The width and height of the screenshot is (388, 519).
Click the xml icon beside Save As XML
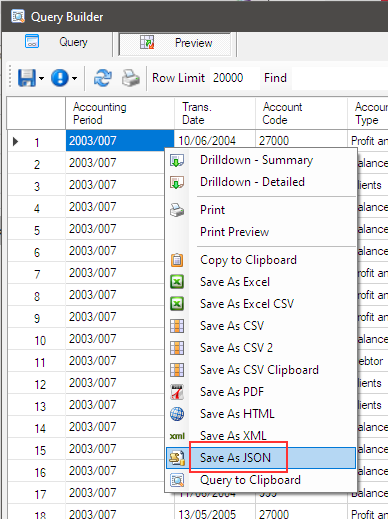click(177, 436)
